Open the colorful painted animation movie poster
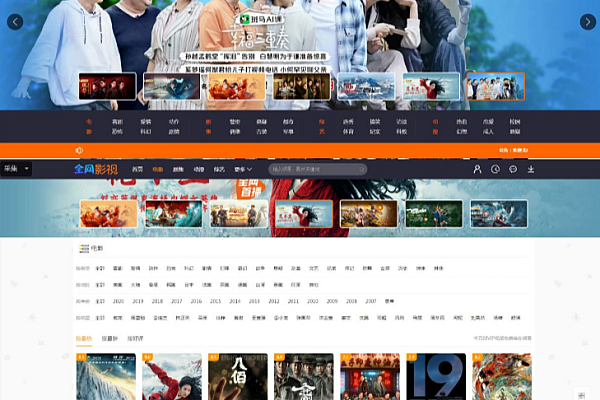Viewport: 600px width, 400px height. (502, 377)
